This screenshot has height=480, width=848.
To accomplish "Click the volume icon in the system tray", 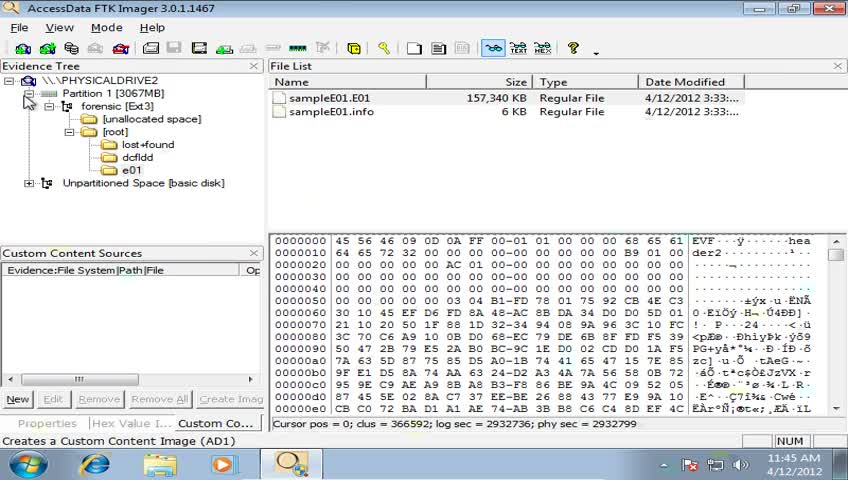I will [x=740, y=465].
